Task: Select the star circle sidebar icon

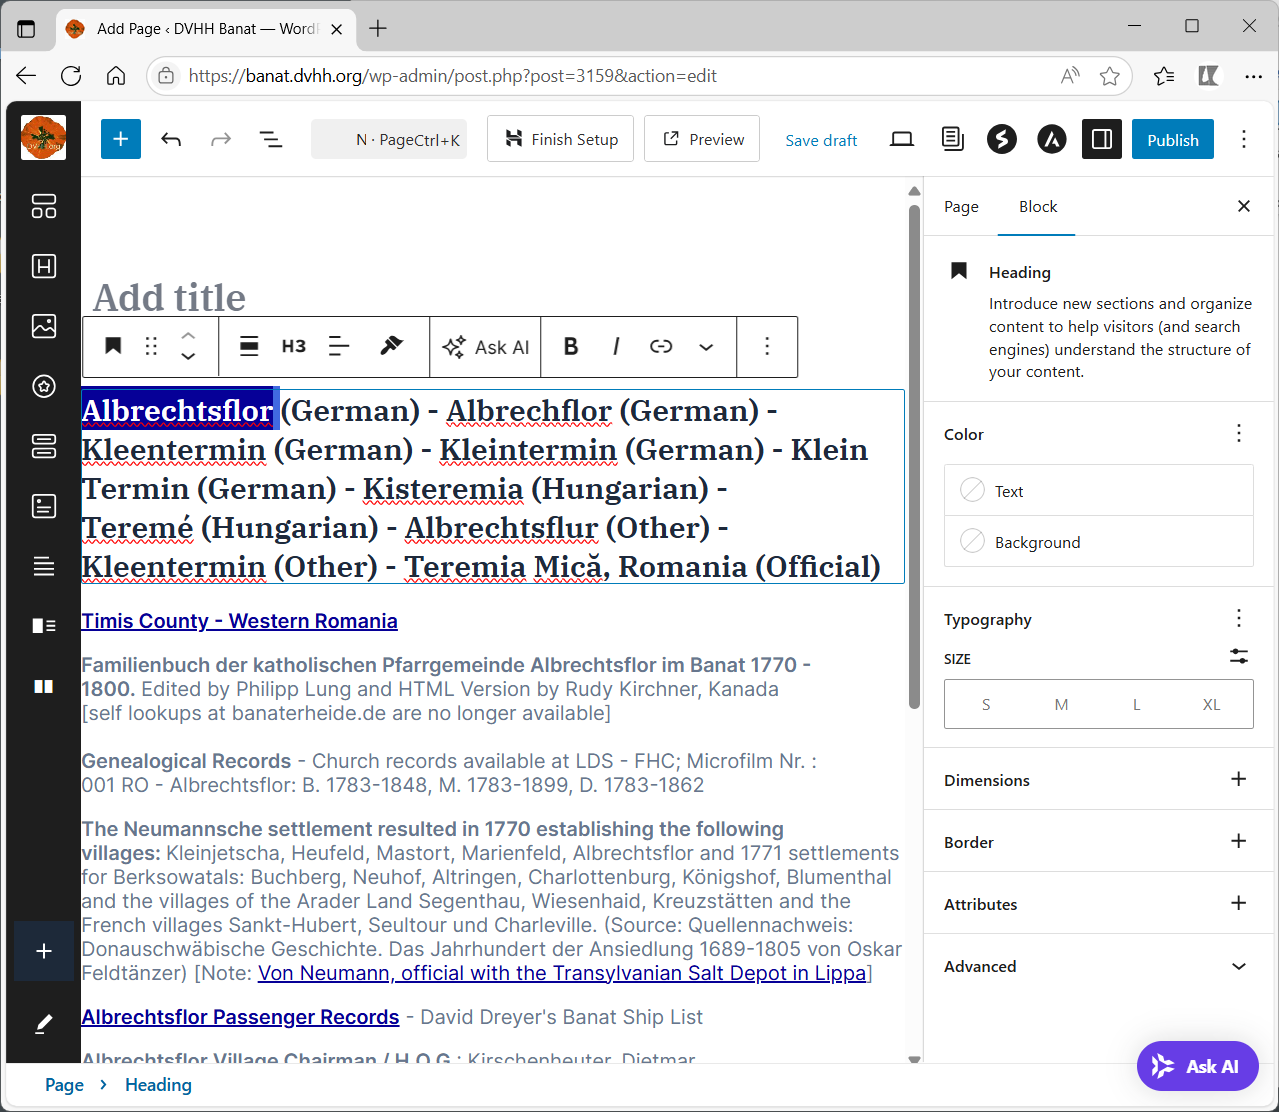Action: click(44, 386)
